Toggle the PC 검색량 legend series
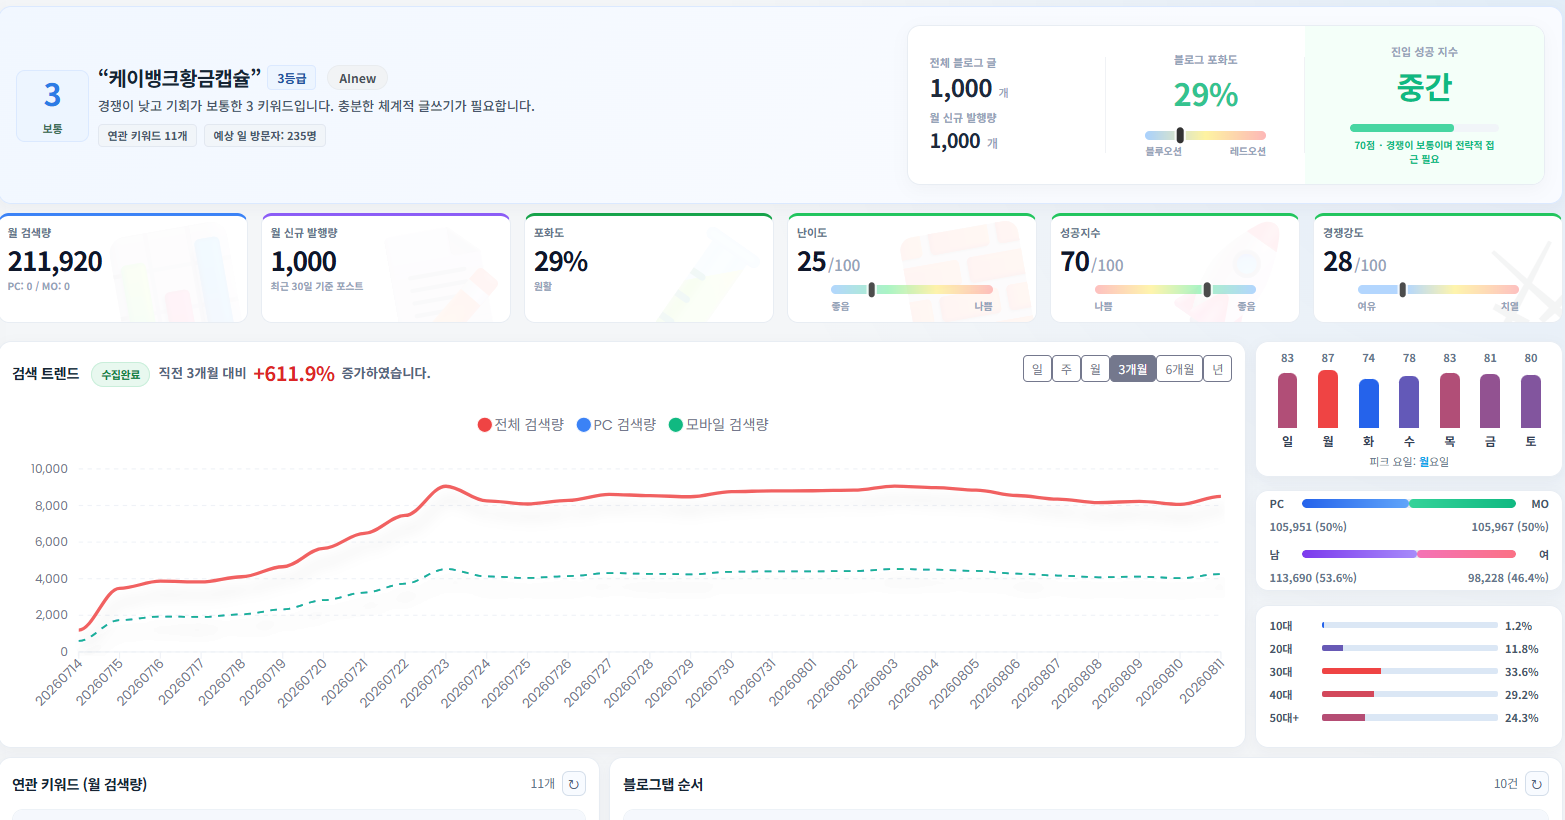Viewport: 1565px width, 820px height. click(x=616, y=425)
